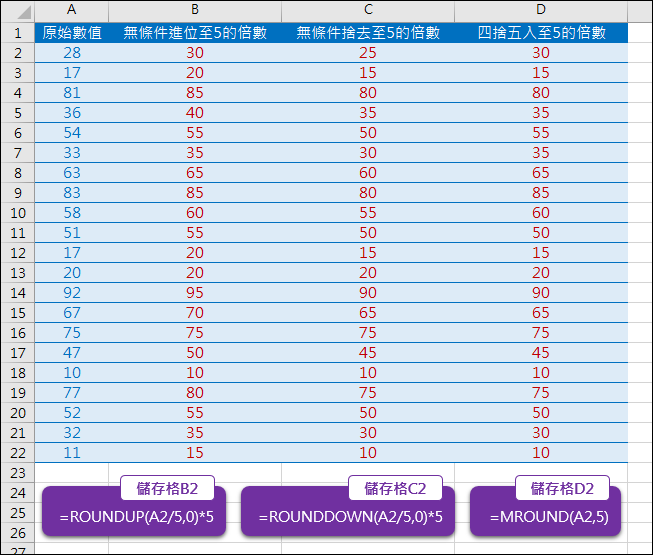Click header cell 四捨五入至5的倍數
The width and height of the screenshot is (653, 555).
[541, 32]
